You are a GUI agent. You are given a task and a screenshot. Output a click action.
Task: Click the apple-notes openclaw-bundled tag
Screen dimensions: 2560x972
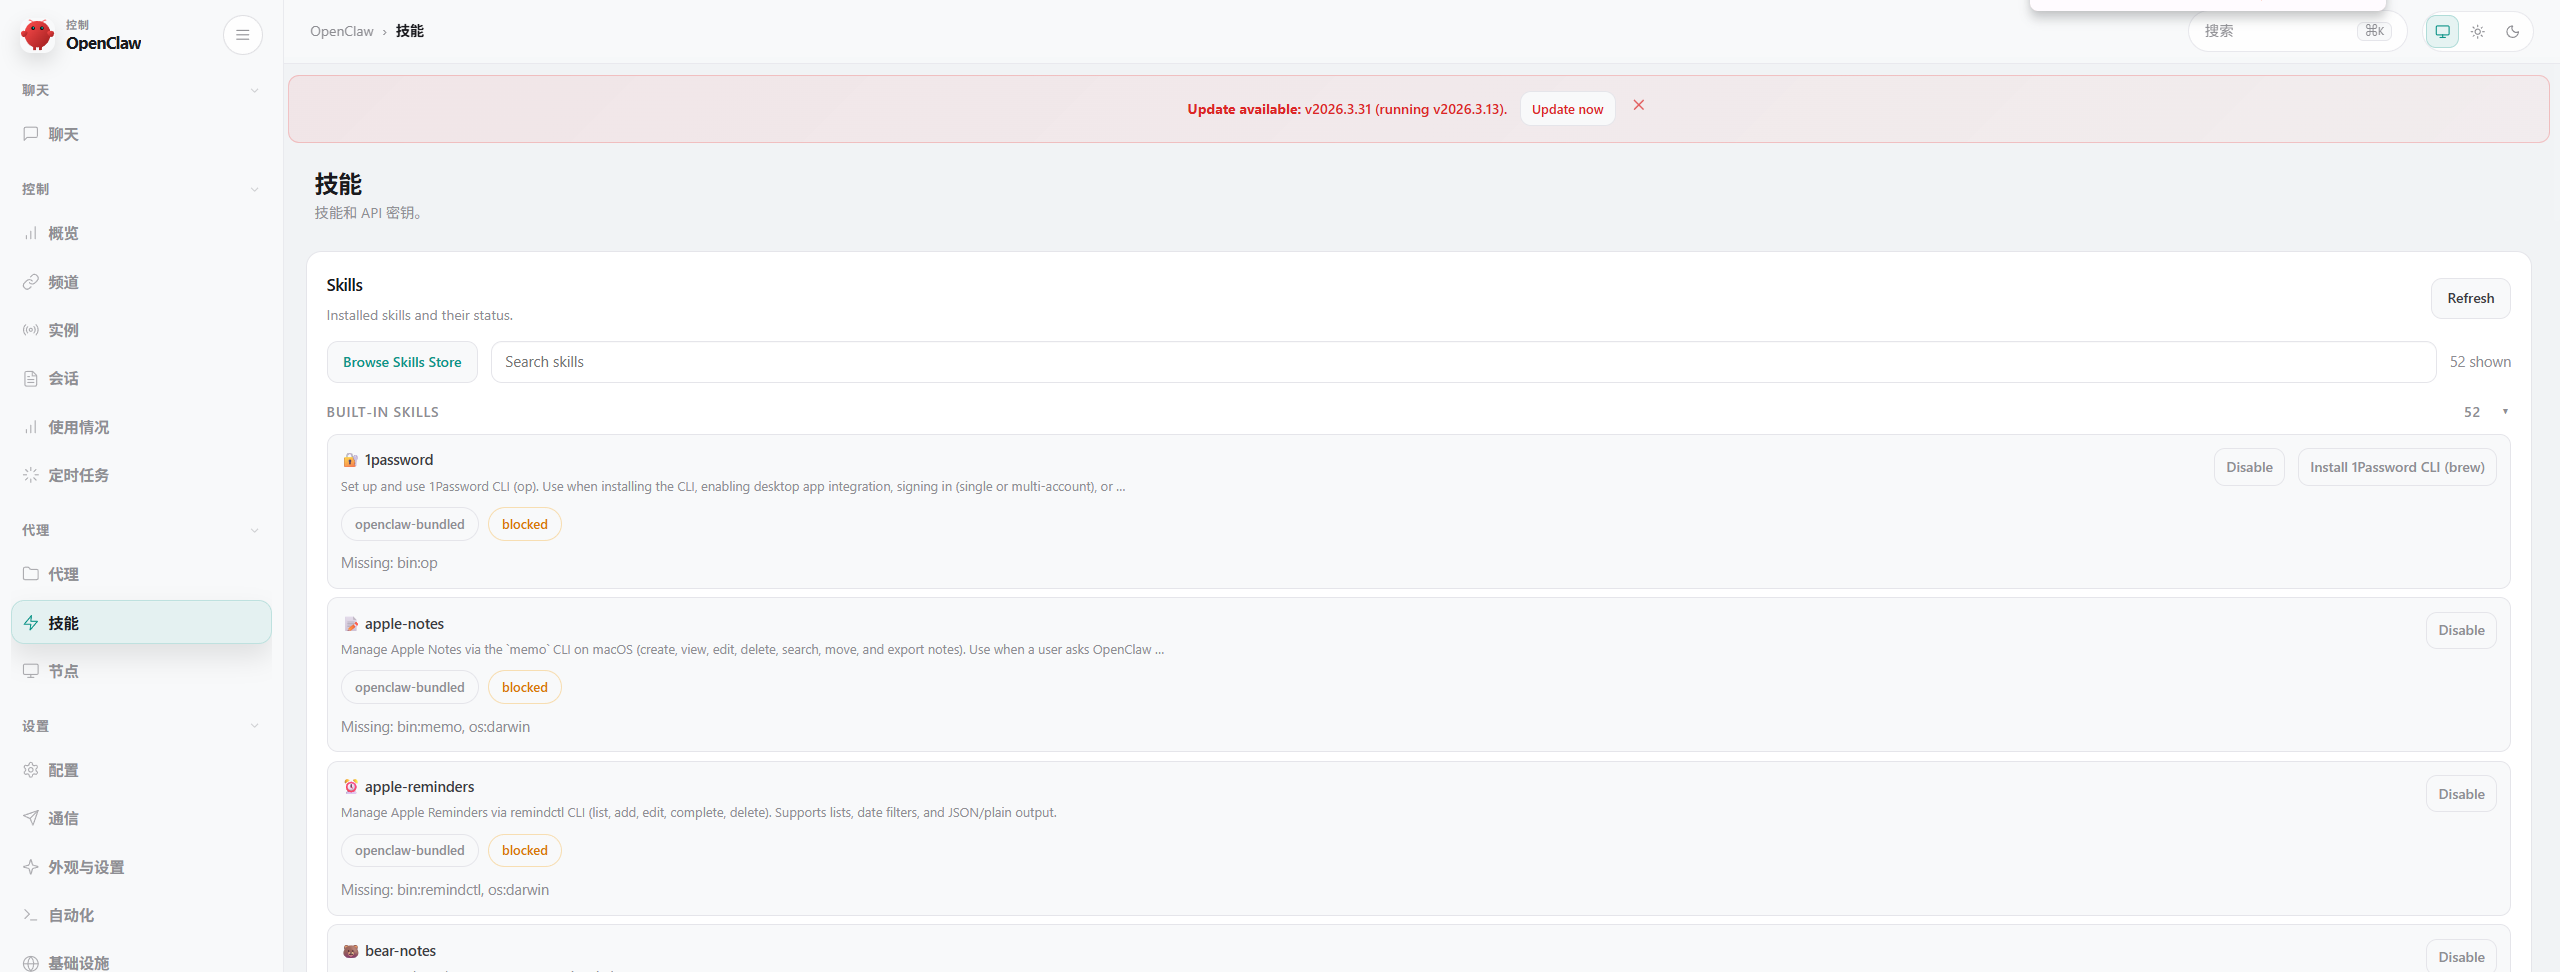click(x=410, y=687)
